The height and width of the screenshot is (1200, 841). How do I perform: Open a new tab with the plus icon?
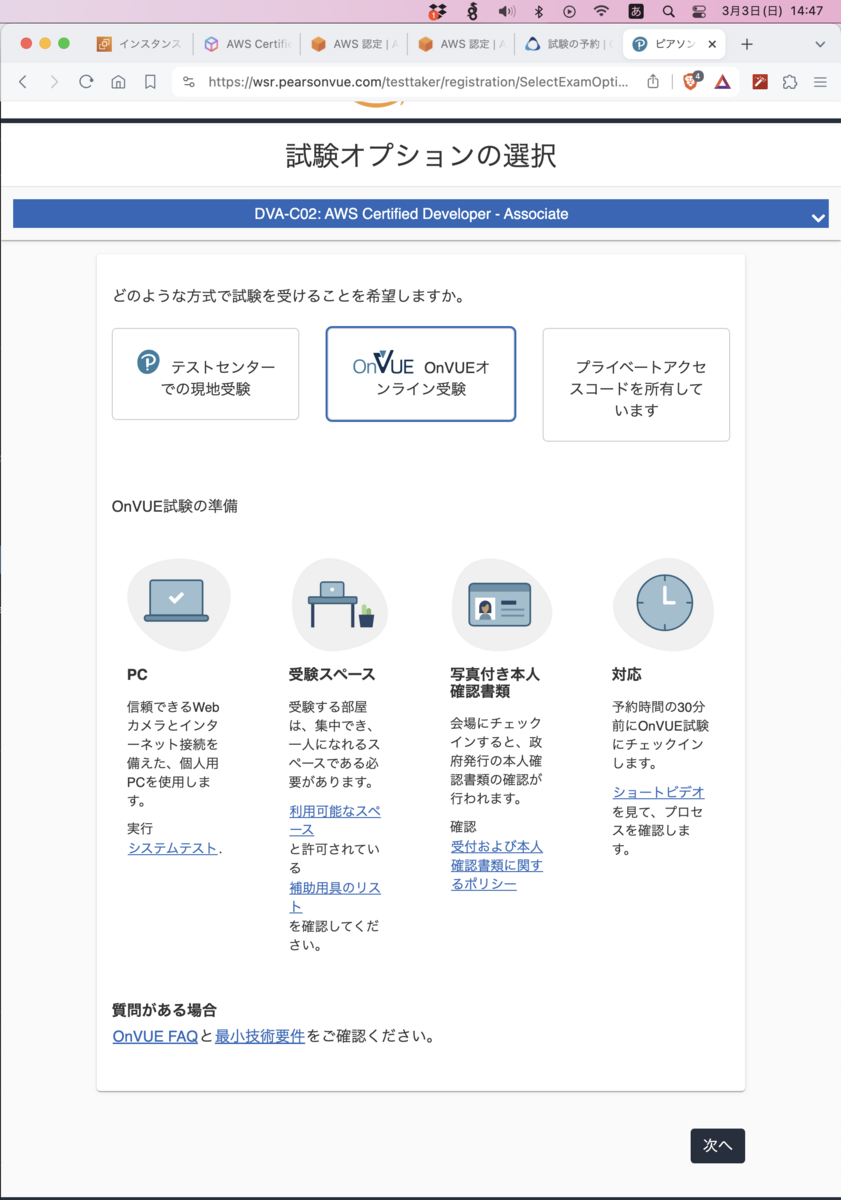(x=746, y=44)
